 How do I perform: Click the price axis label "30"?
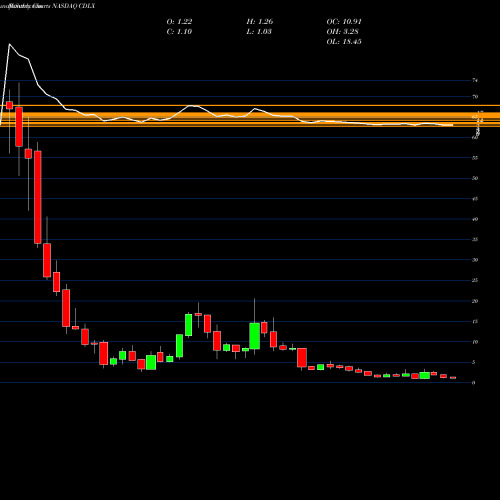[475, 260]
